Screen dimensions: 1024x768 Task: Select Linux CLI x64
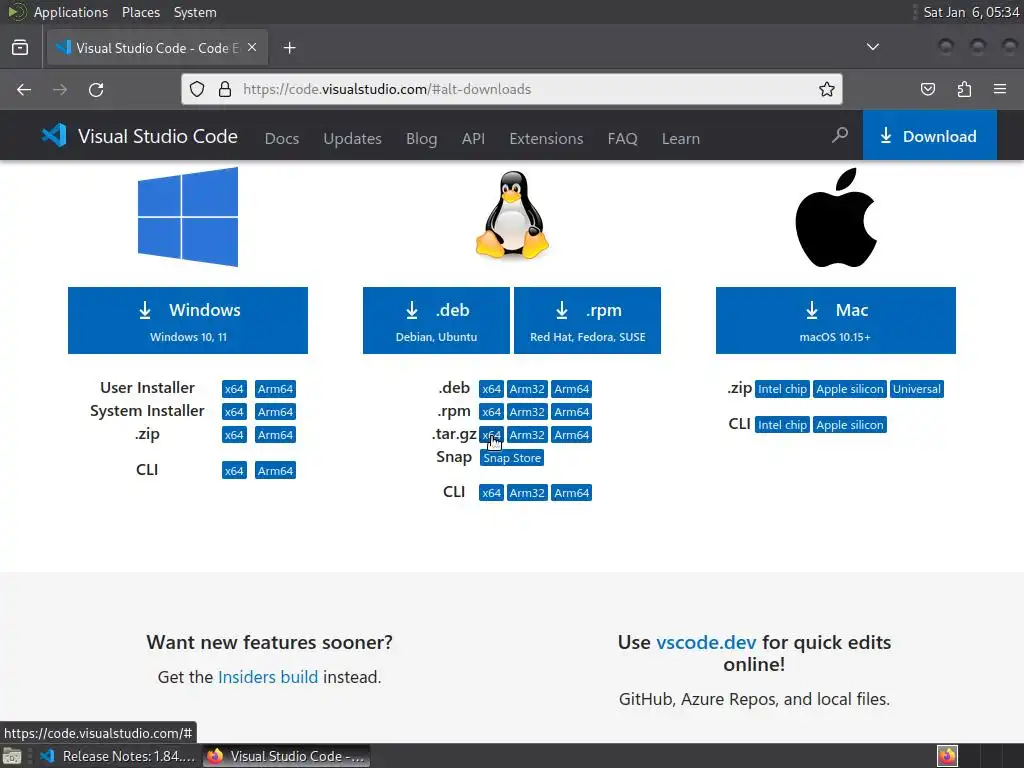tap(491, 493)
